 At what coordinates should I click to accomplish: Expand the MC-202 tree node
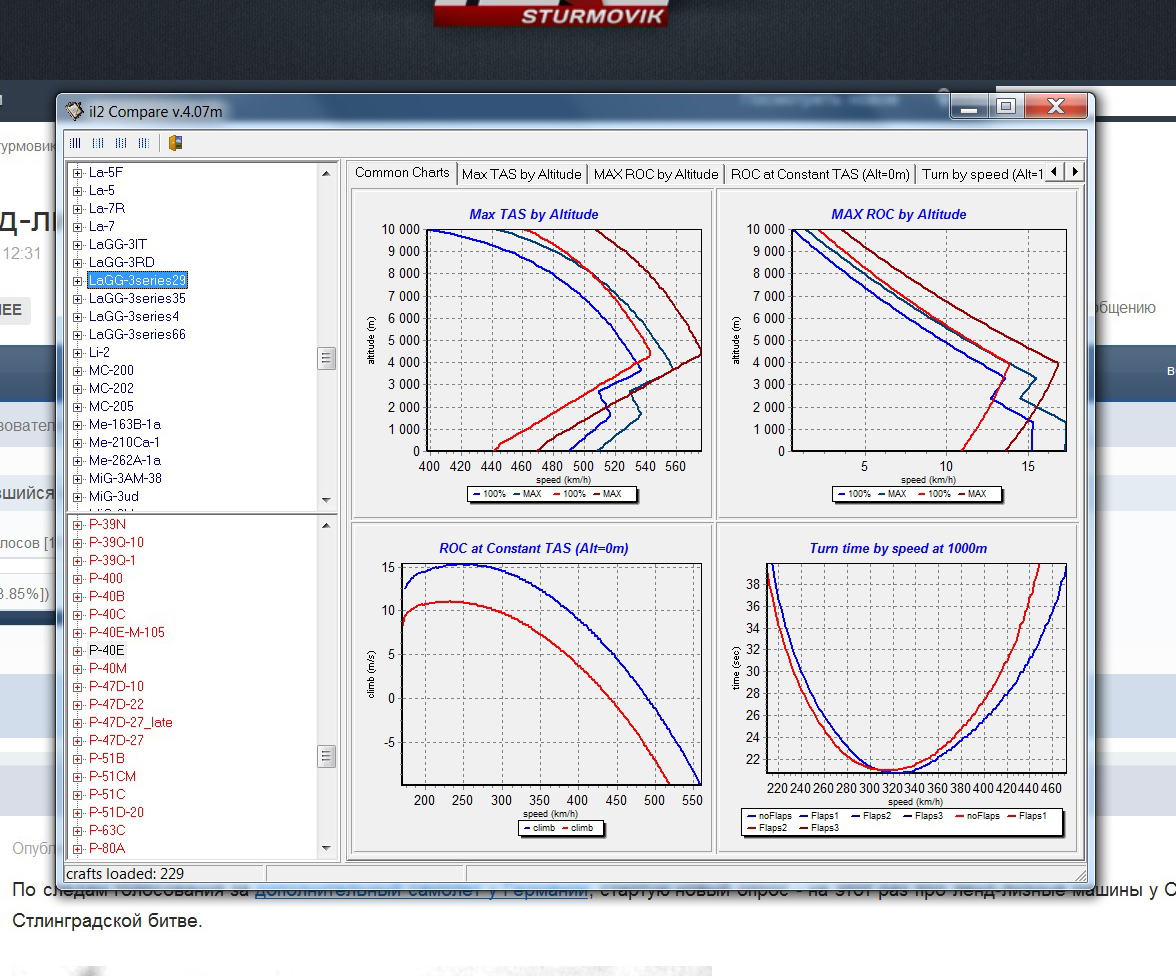point(77,389)
